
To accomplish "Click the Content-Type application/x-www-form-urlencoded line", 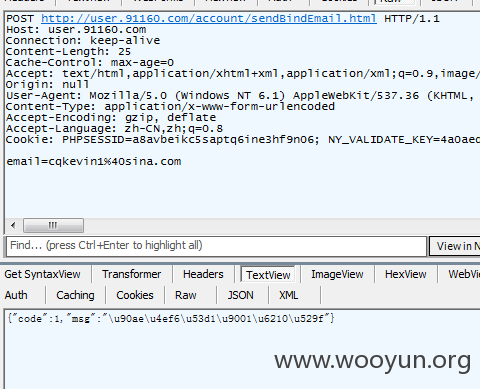I will (170, 107).
